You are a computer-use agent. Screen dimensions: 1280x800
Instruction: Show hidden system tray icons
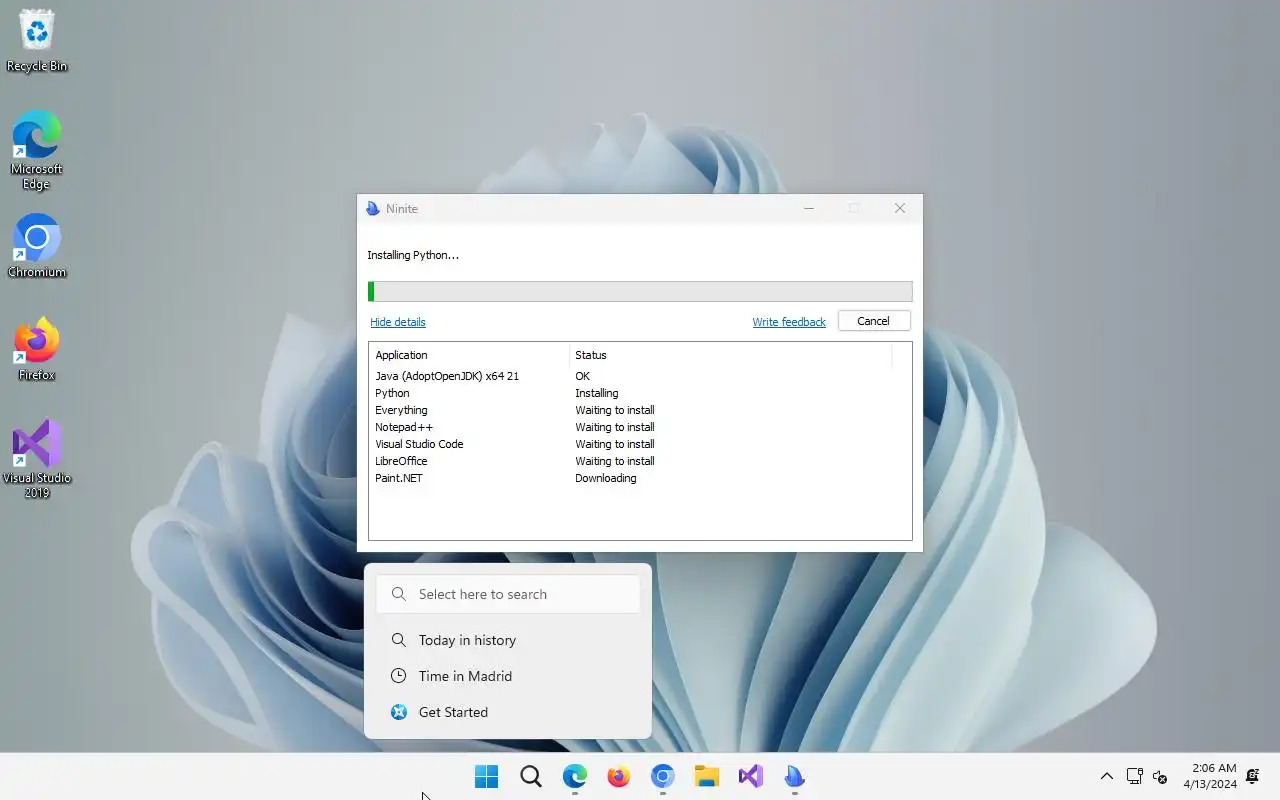click(x=1107, y=776)
